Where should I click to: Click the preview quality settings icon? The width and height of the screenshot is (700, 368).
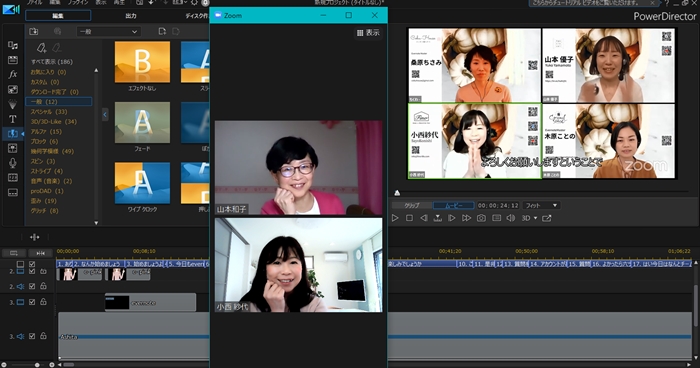coord(496,218)
